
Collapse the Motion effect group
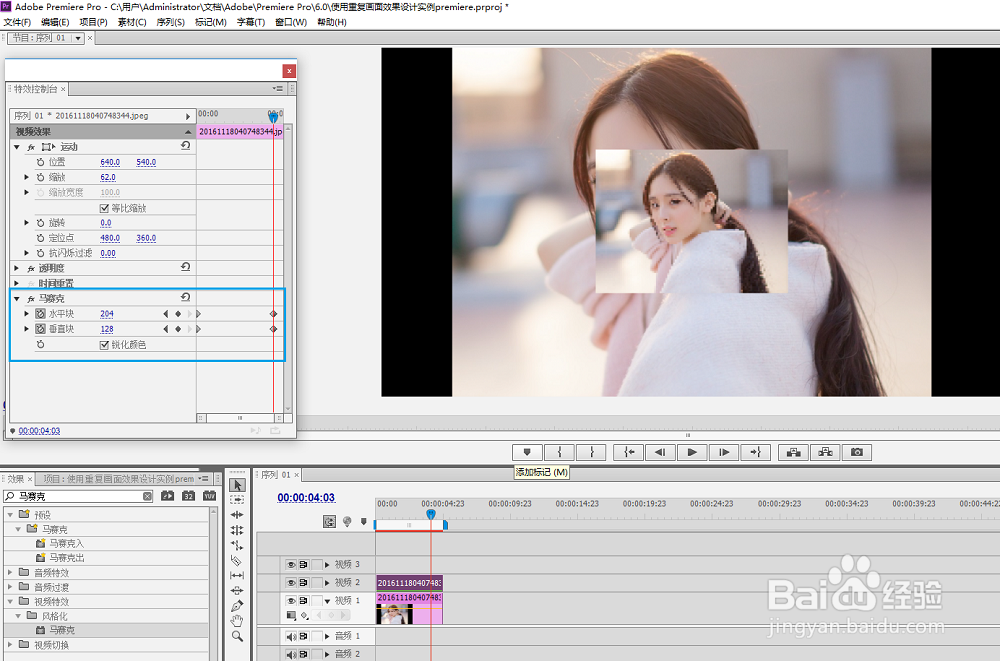(x=17, y=147)
